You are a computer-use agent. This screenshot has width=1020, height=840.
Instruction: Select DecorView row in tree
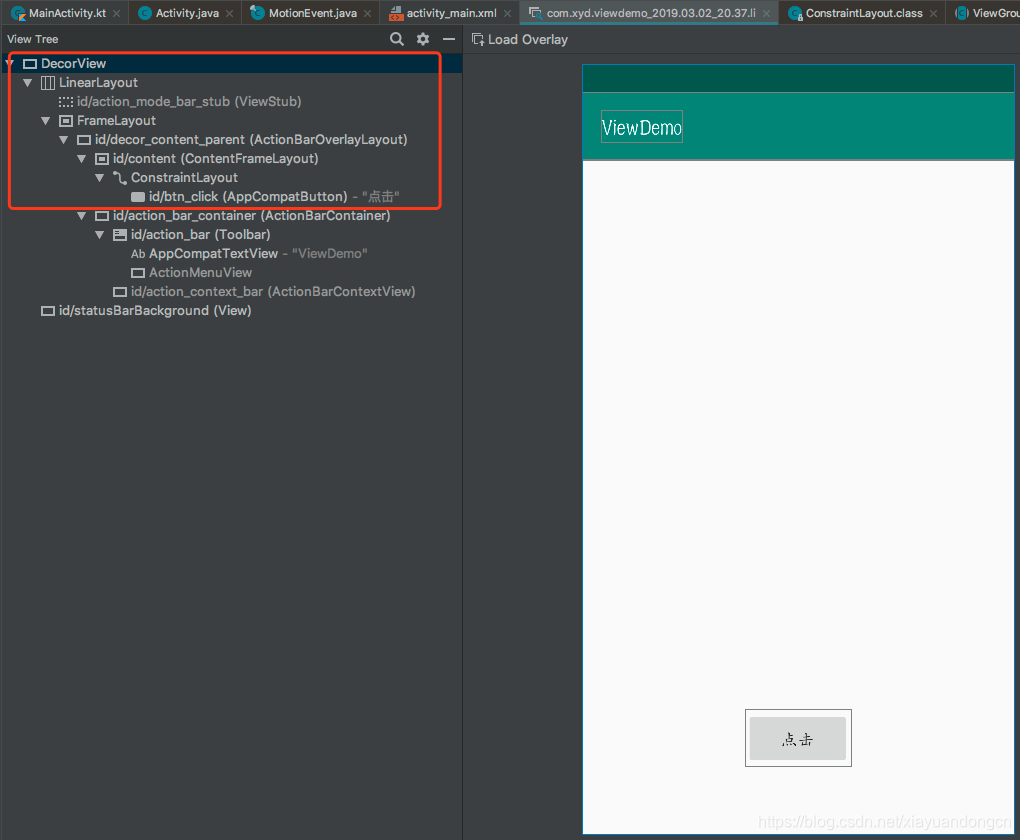pyautogui.click(x=231, y=63)
